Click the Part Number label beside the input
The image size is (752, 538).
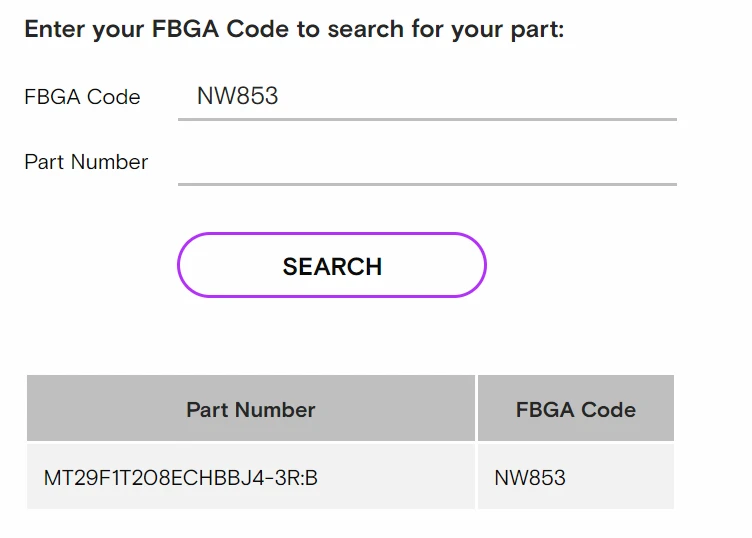(x=86, y=162)
